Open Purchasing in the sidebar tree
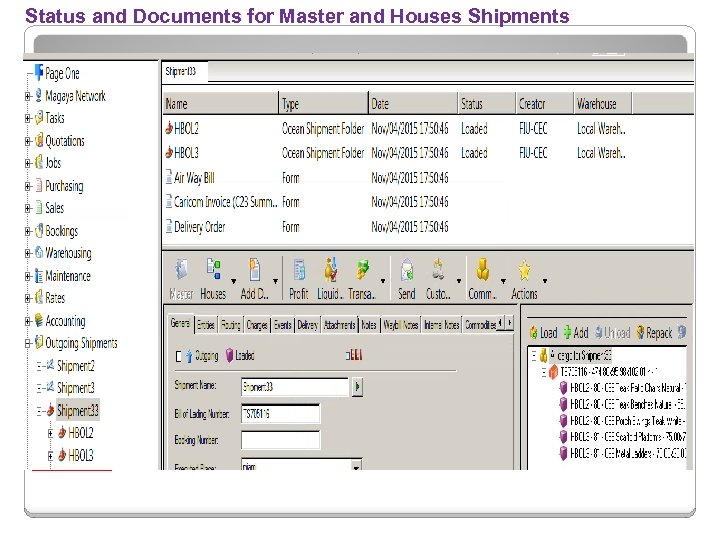The height and width of the screenshot is (540, 720). [64, 186]
